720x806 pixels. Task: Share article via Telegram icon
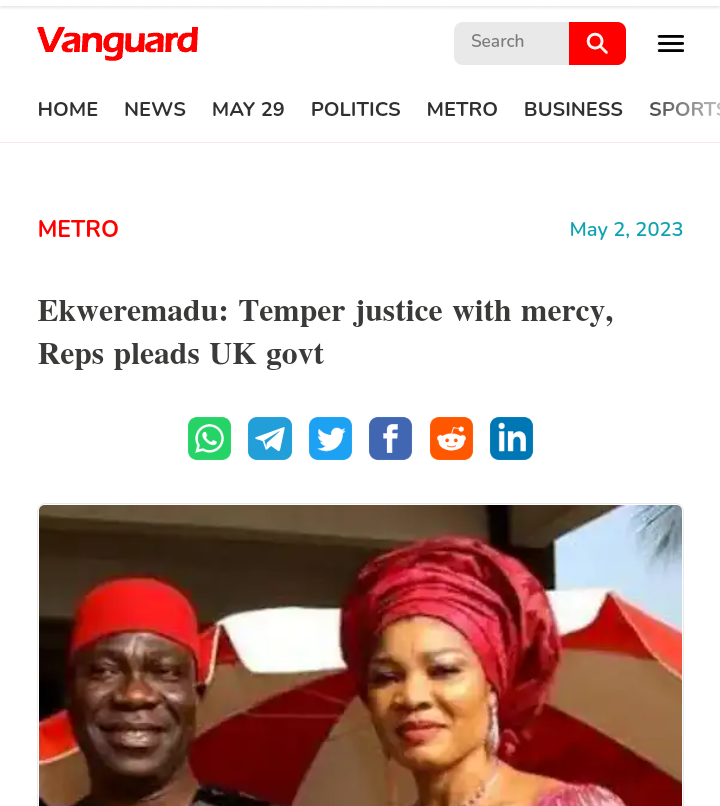pyautogui.click(x=270, y=438)
